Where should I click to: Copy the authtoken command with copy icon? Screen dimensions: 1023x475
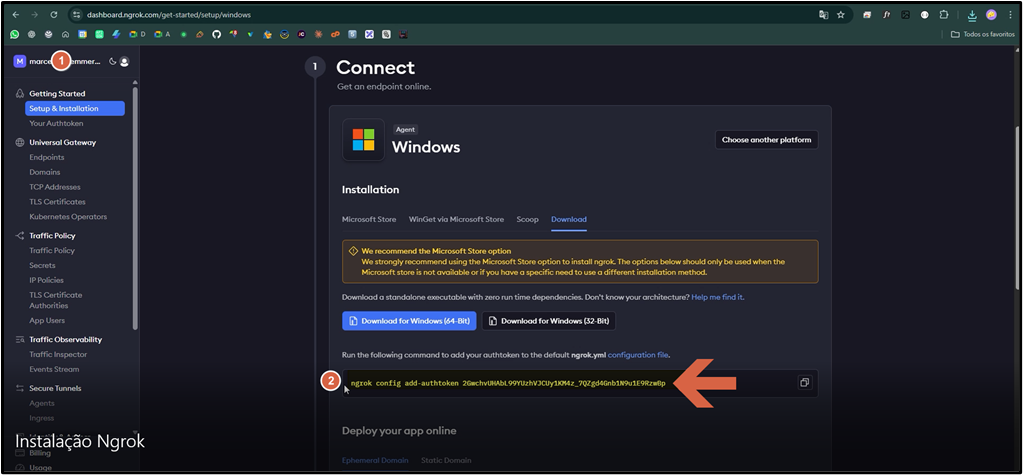coord(804,383)
